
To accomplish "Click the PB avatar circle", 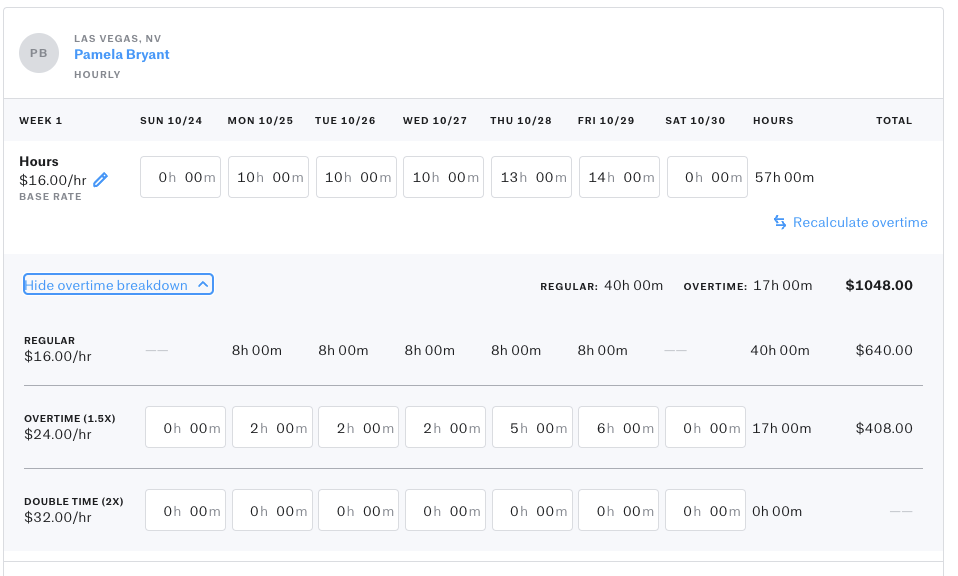I will coord(39,53).
